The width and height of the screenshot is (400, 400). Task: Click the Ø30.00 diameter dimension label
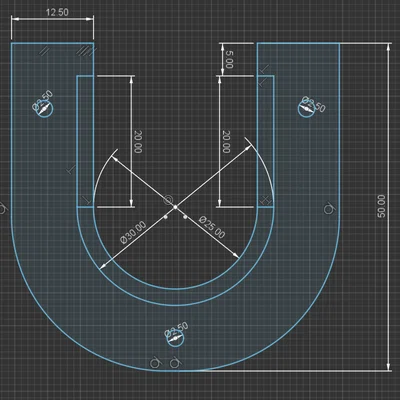tap(133, 232)
